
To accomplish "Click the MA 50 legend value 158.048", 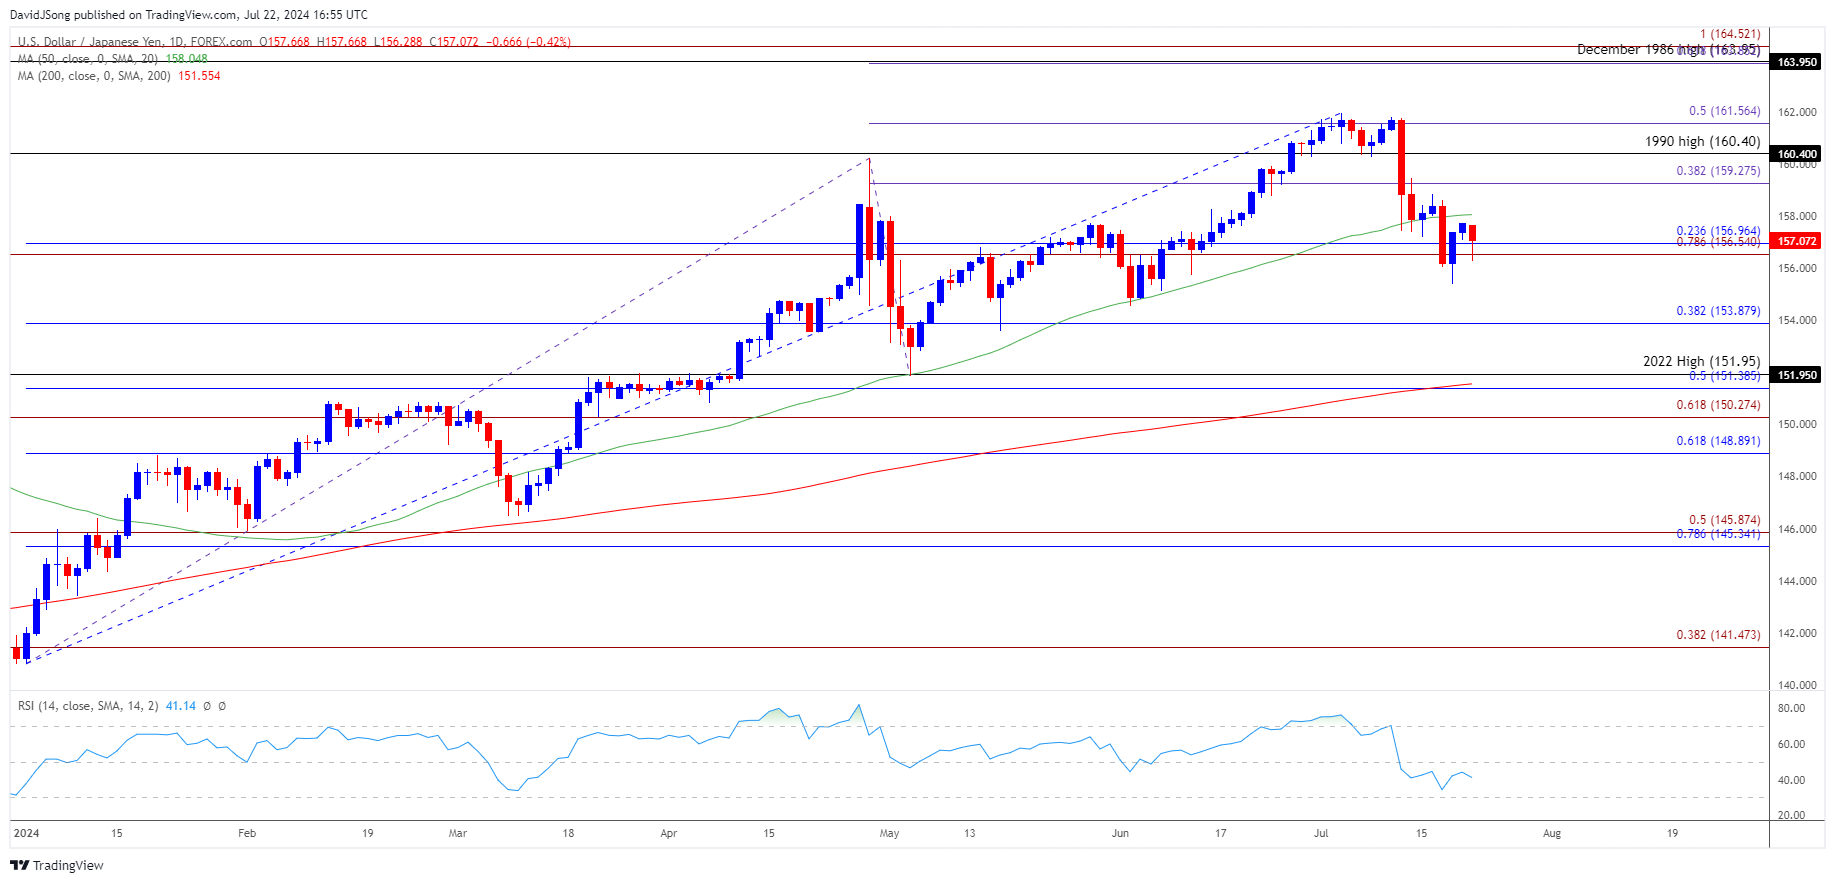I will tap(187, 59).
